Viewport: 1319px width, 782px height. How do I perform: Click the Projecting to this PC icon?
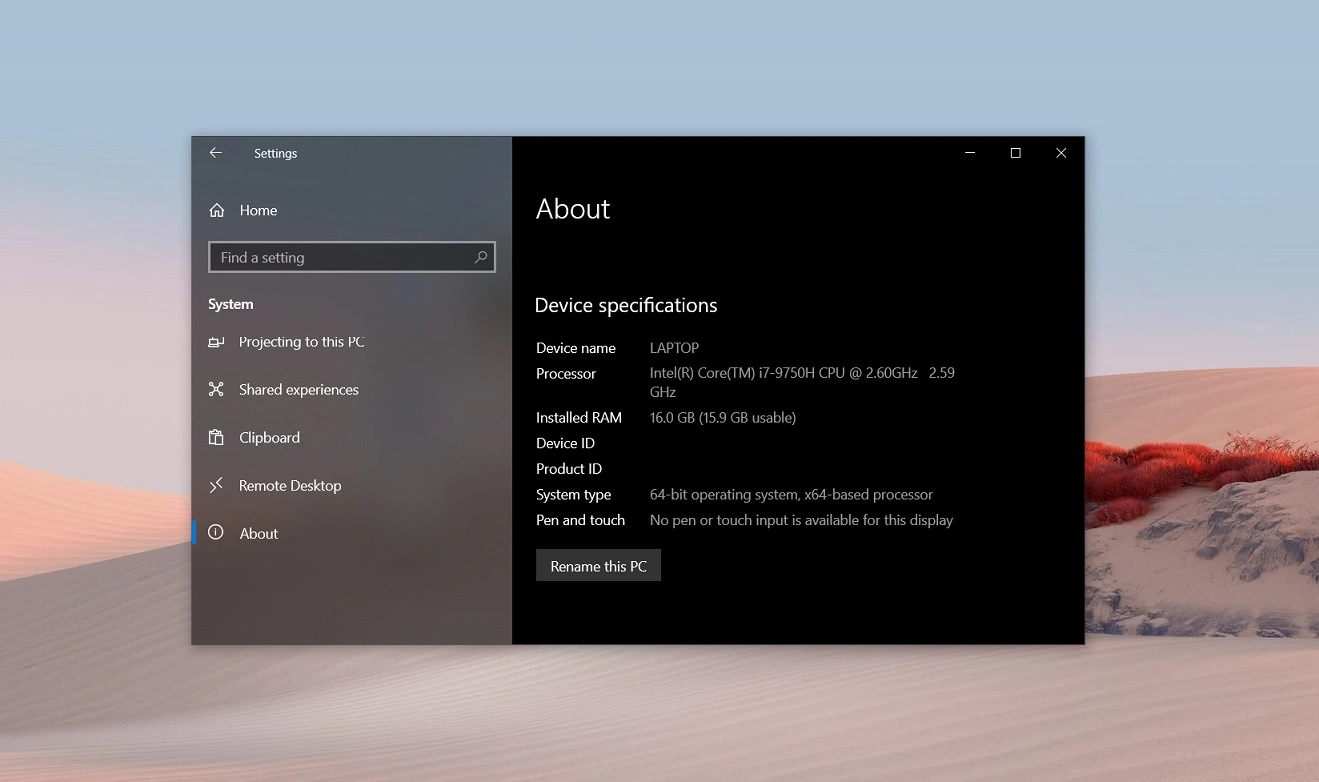216,342
